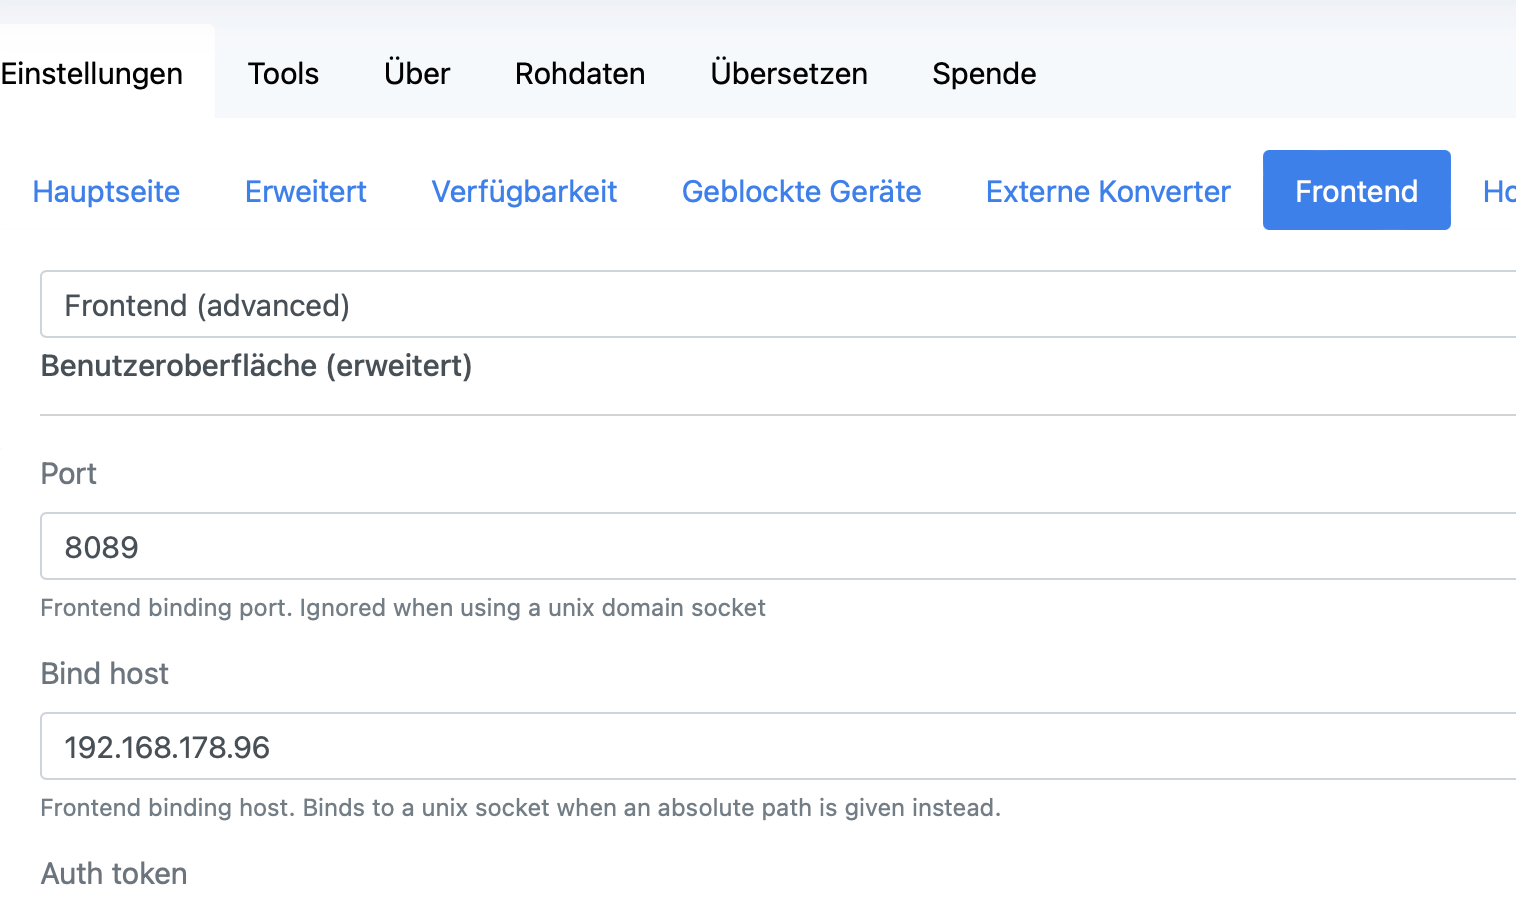Open the Rohdaten navigation item
The width and height of the screenshot is (1516, 908).
(x=580, y=73)
